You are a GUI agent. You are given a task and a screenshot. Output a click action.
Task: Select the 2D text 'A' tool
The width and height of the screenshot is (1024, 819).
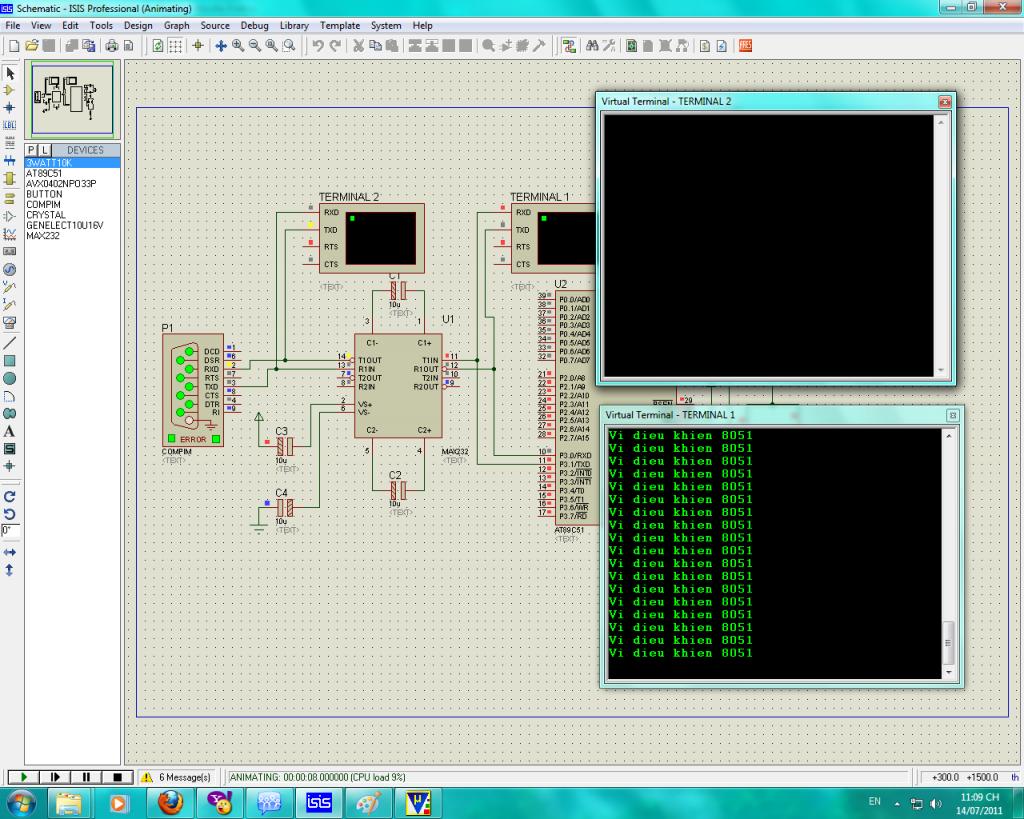tap(10, 431)
